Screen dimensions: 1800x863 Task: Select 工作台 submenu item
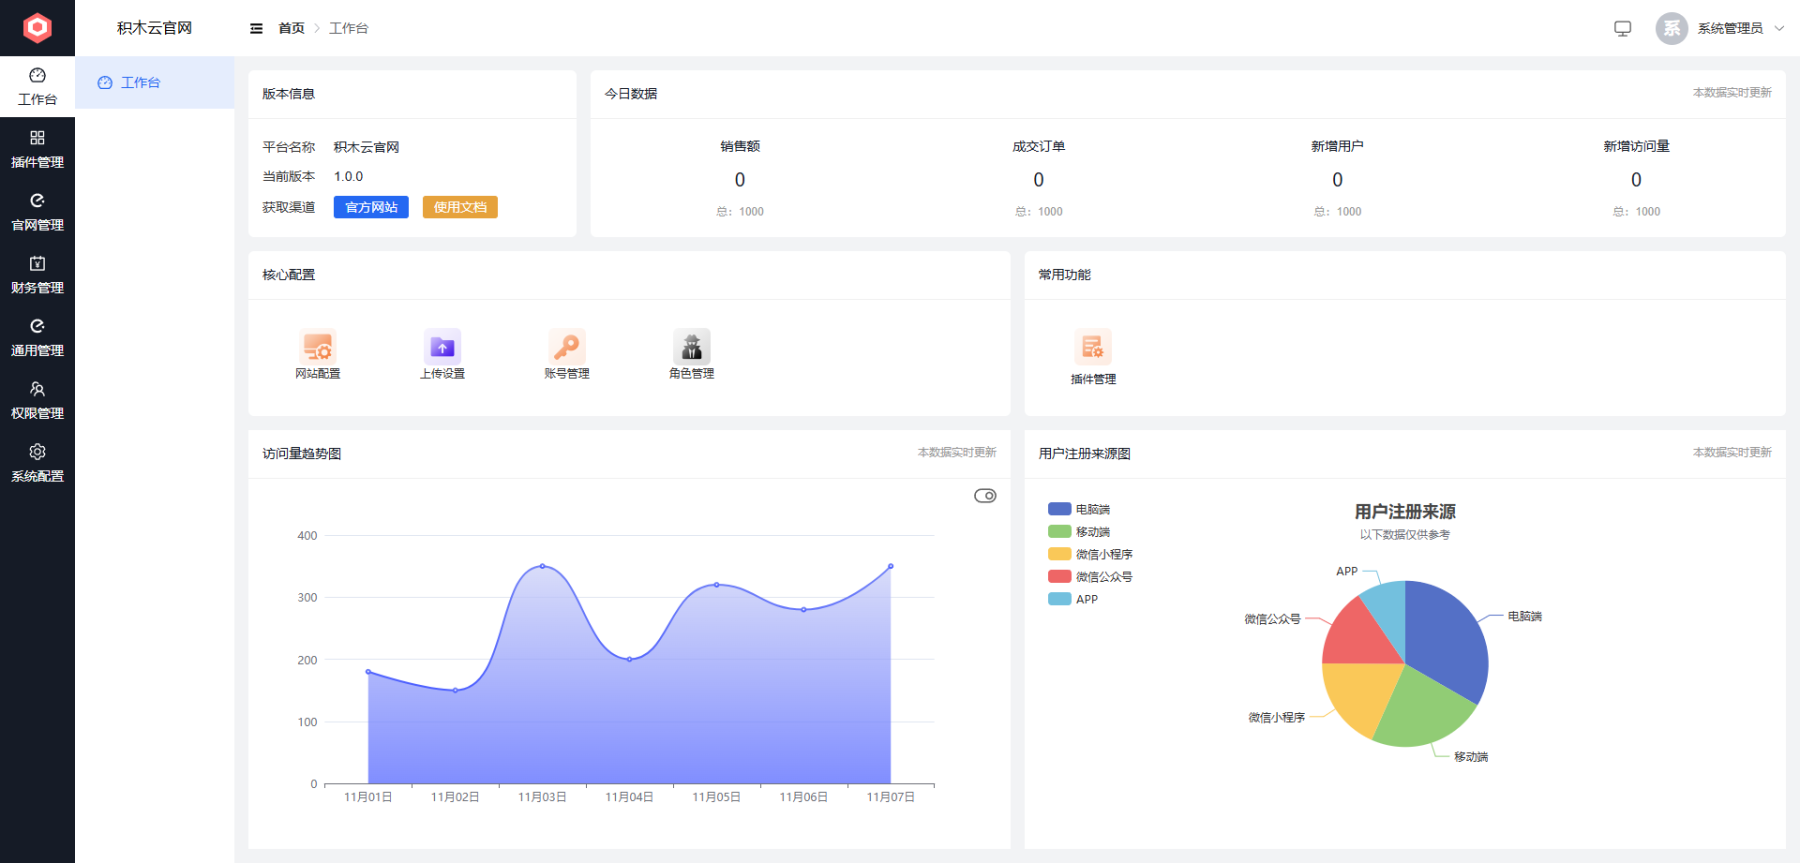pyautogui.click(x=140, y=82)
